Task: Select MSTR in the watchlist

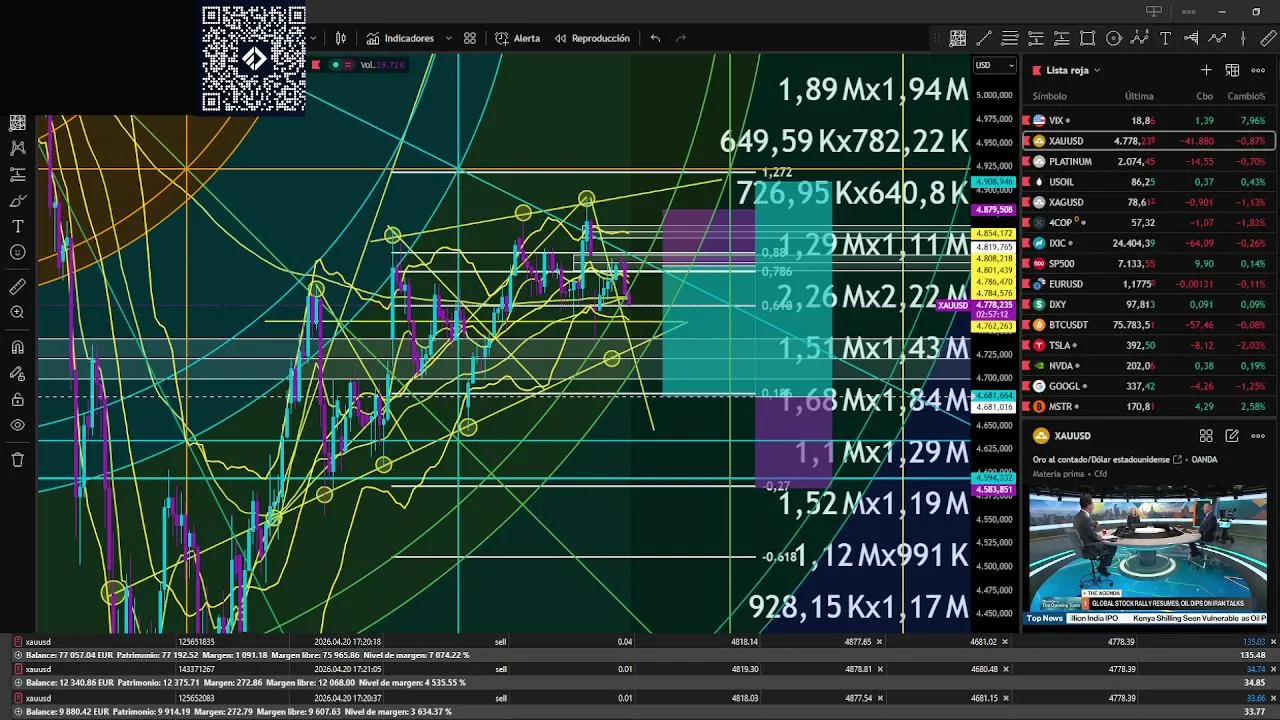Action: [1149, 407]
